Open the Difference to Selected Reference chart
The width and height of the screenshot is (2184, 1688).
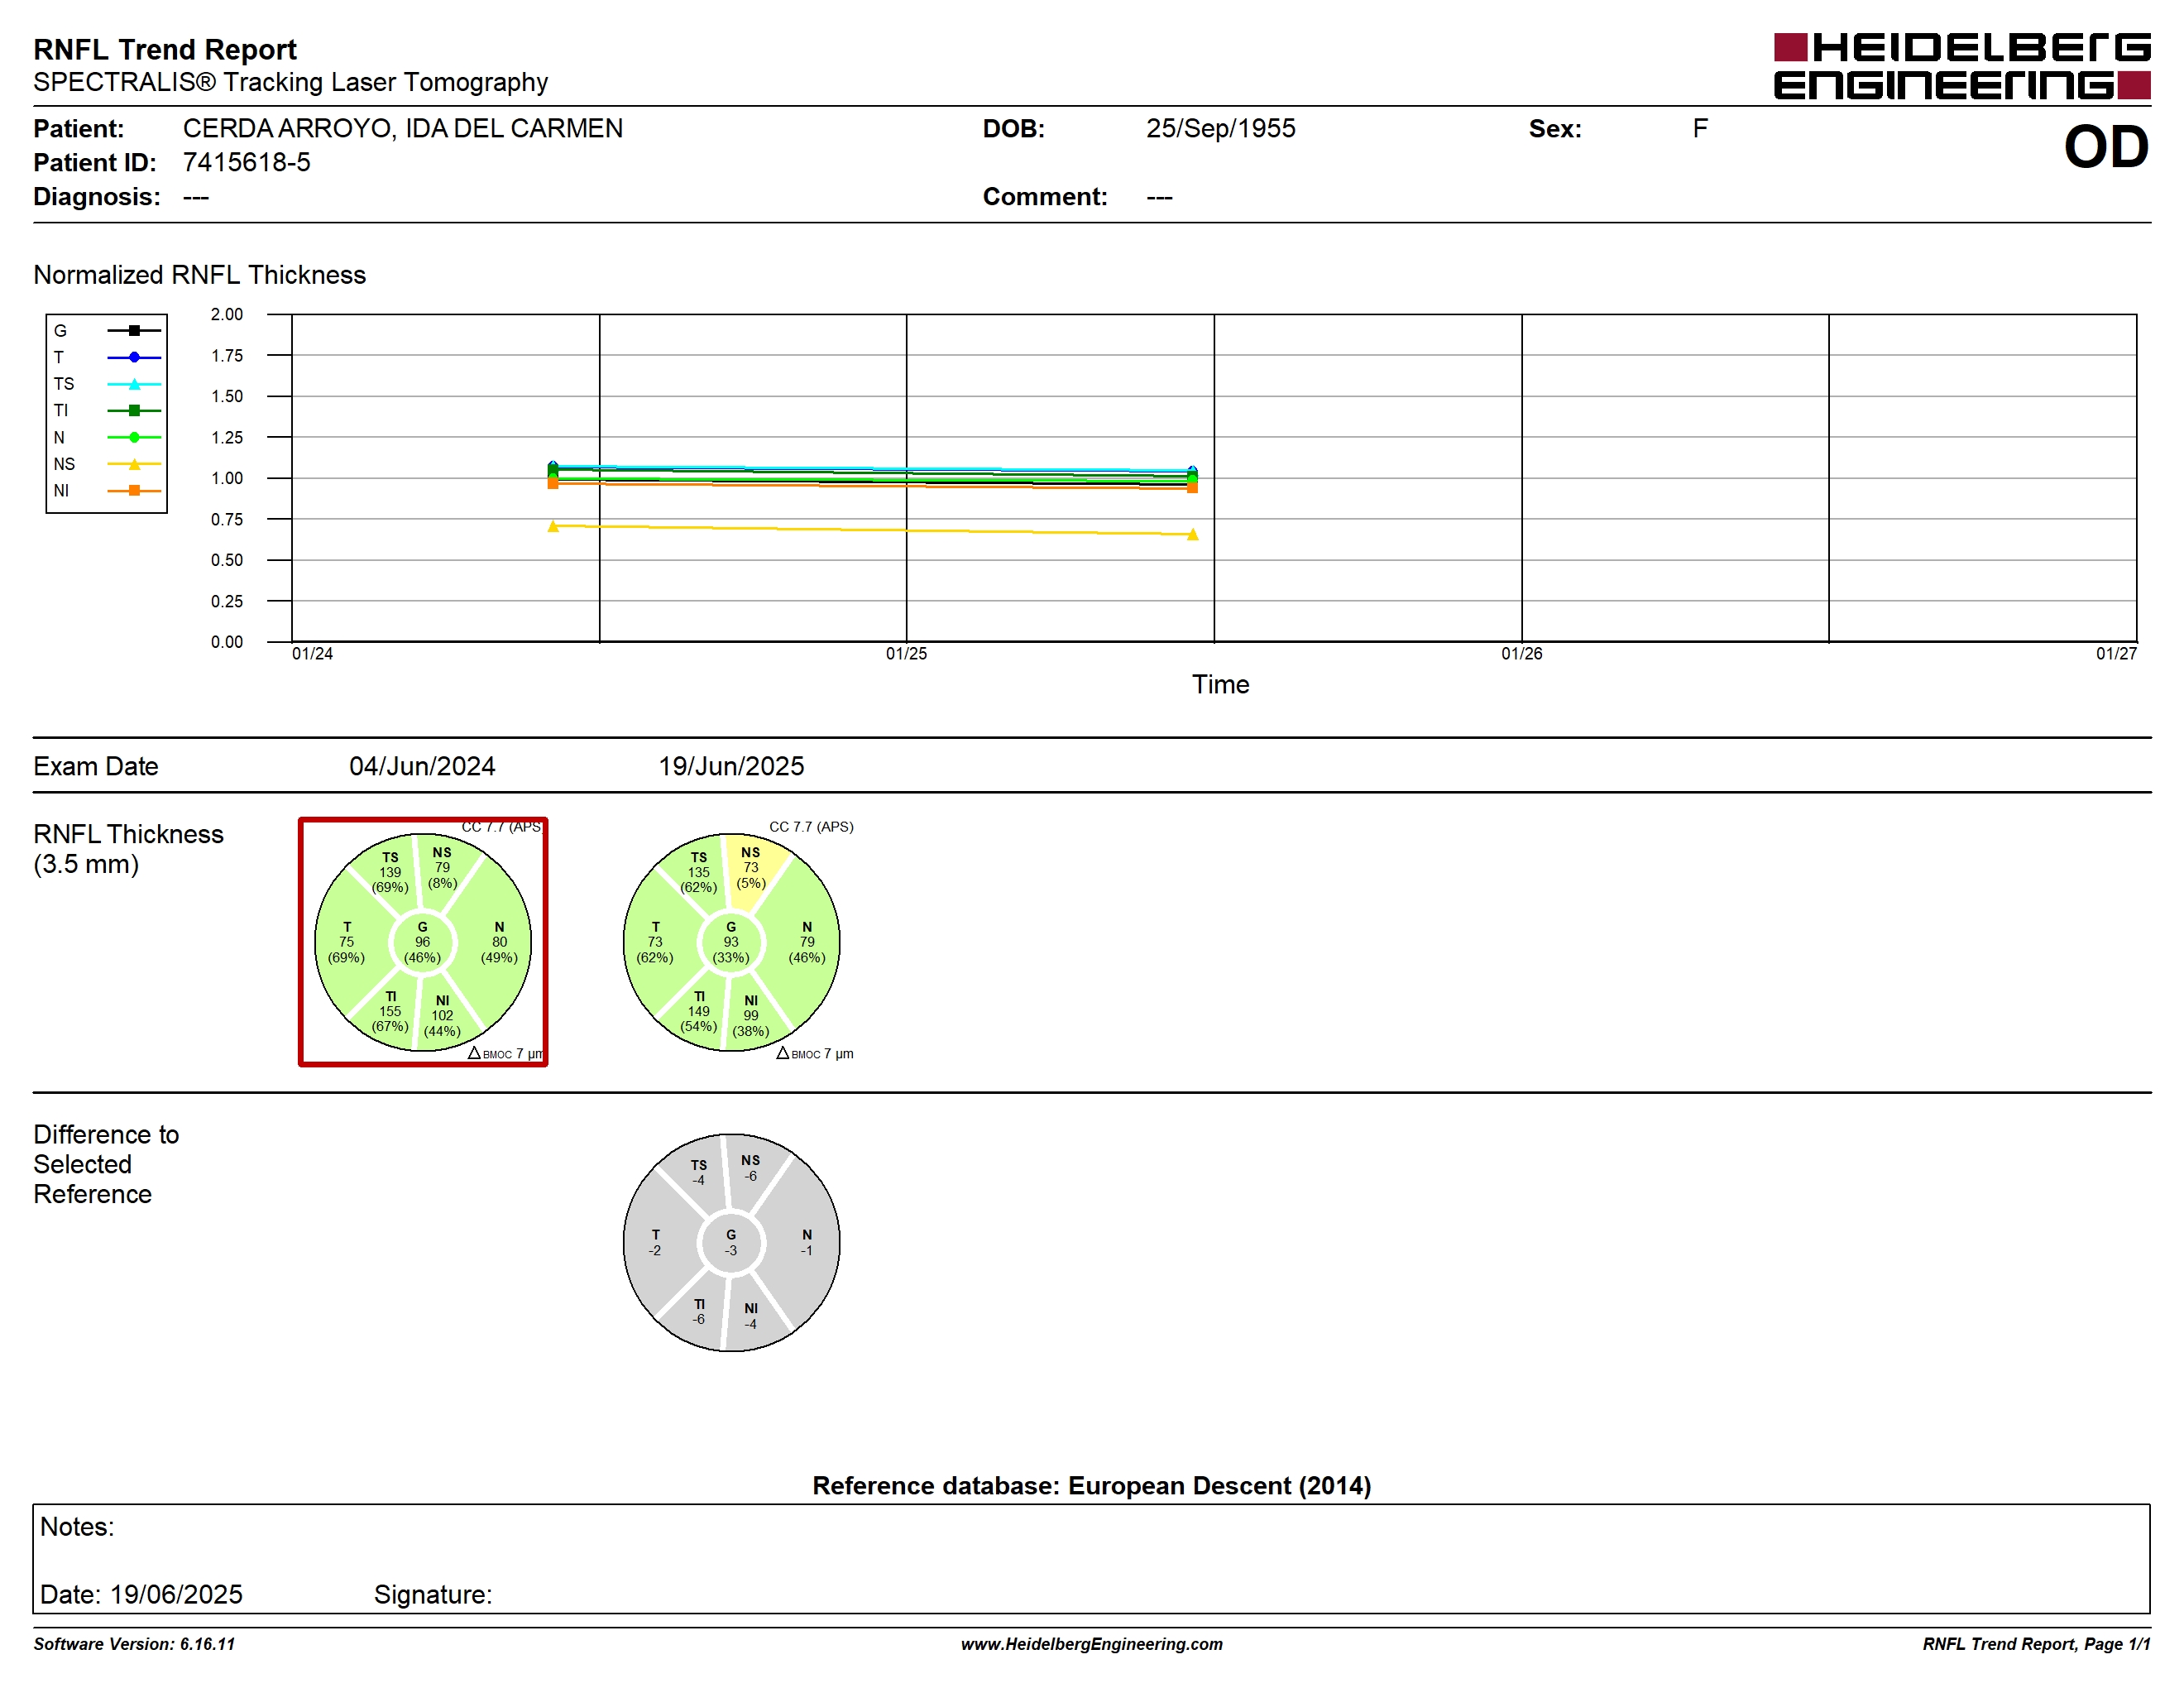coord(731,1243)
